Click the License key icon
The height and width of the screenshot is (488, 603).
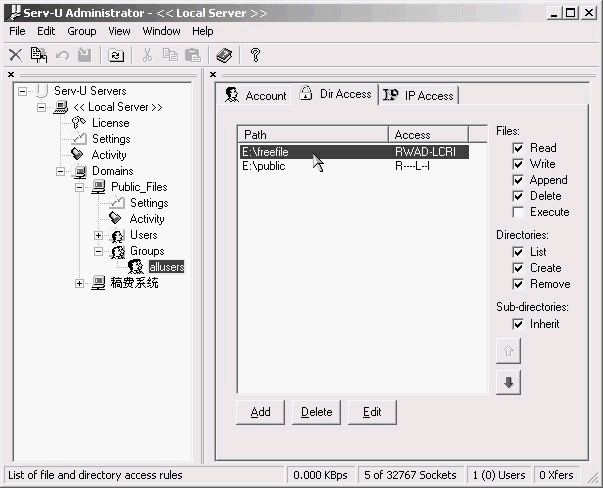pos(78,123)
